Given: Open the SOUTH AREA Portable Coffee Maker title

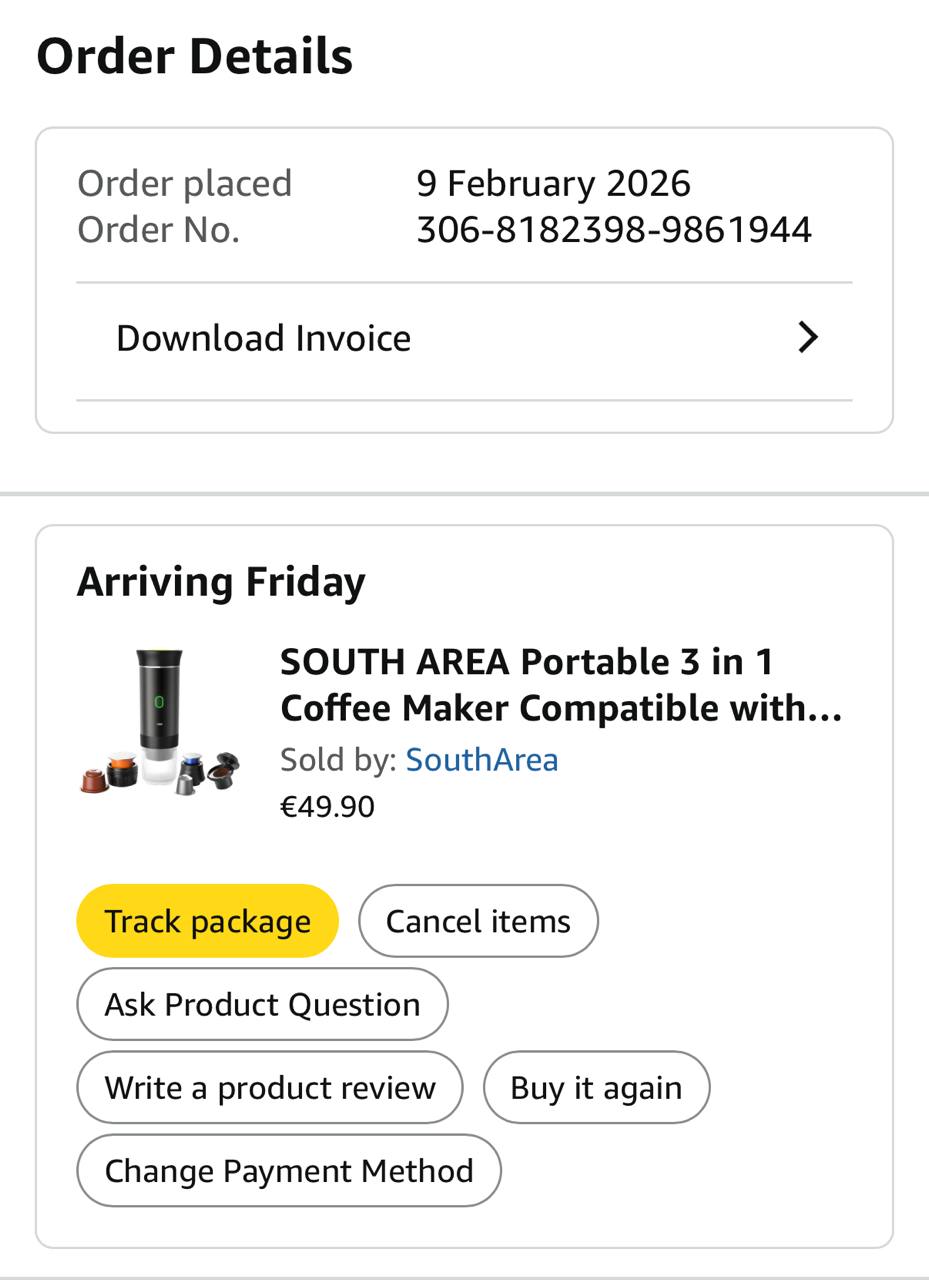Looking at the screenshot, I should coord(560,685).
